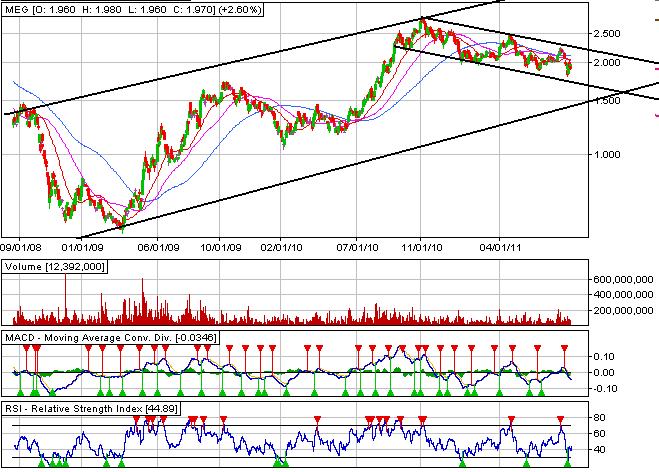
Task: Click the 10/01/09 date label
Action: (221, 247)
